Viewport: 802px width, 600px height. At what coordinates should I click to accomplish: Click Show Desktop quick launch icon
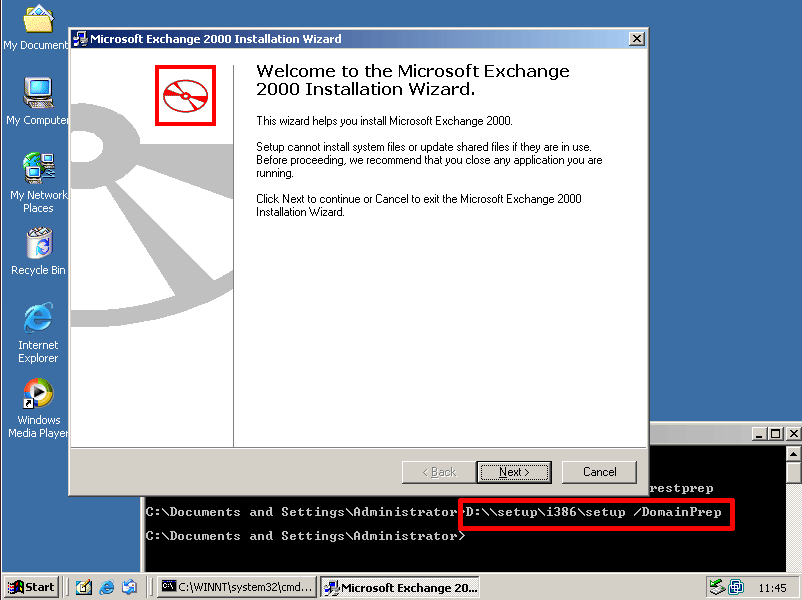(83, 587)
